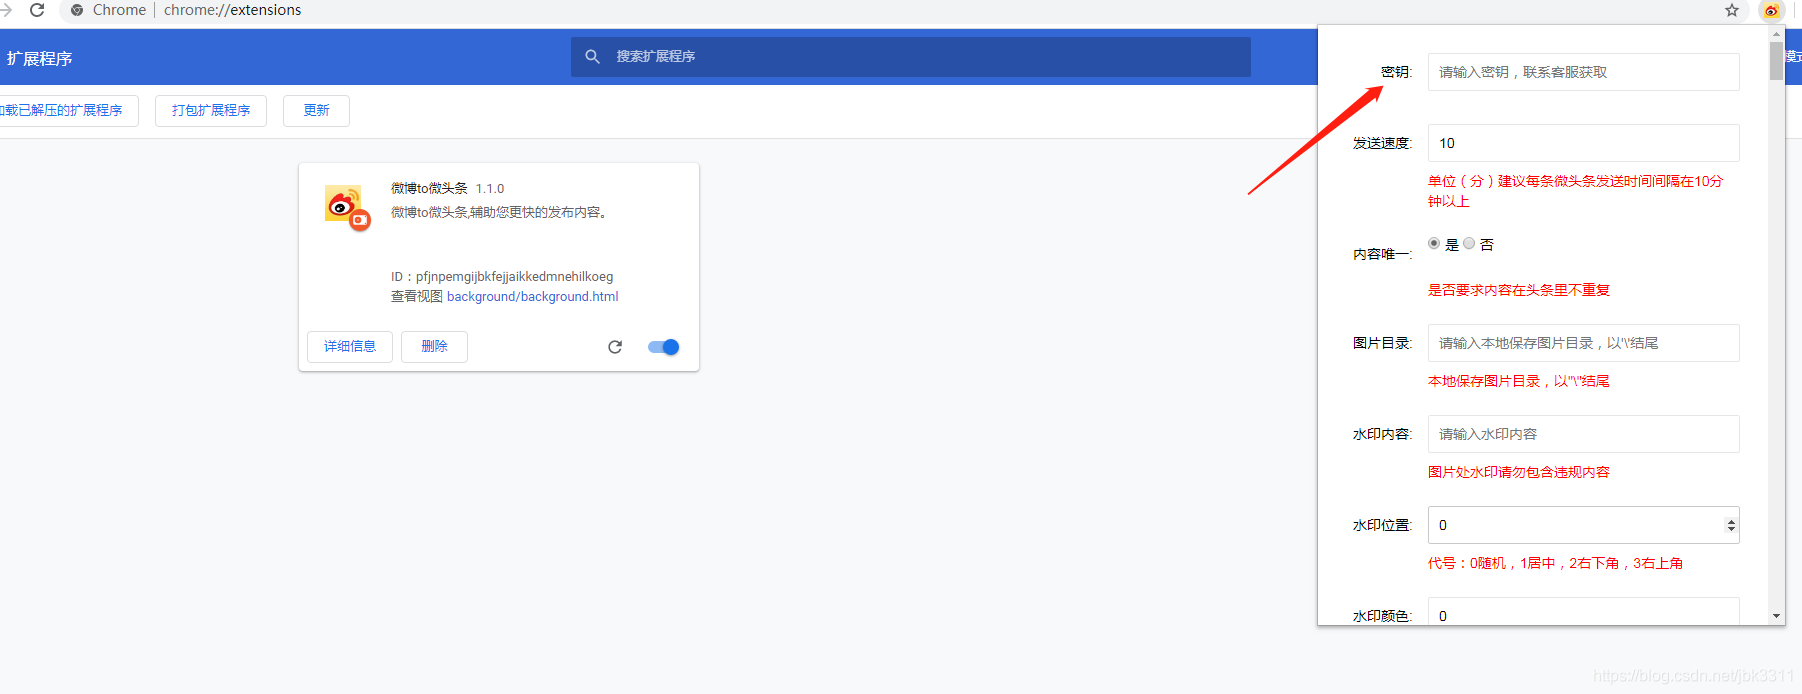Click the popup scrollbar up arrow

(1776, 33)
